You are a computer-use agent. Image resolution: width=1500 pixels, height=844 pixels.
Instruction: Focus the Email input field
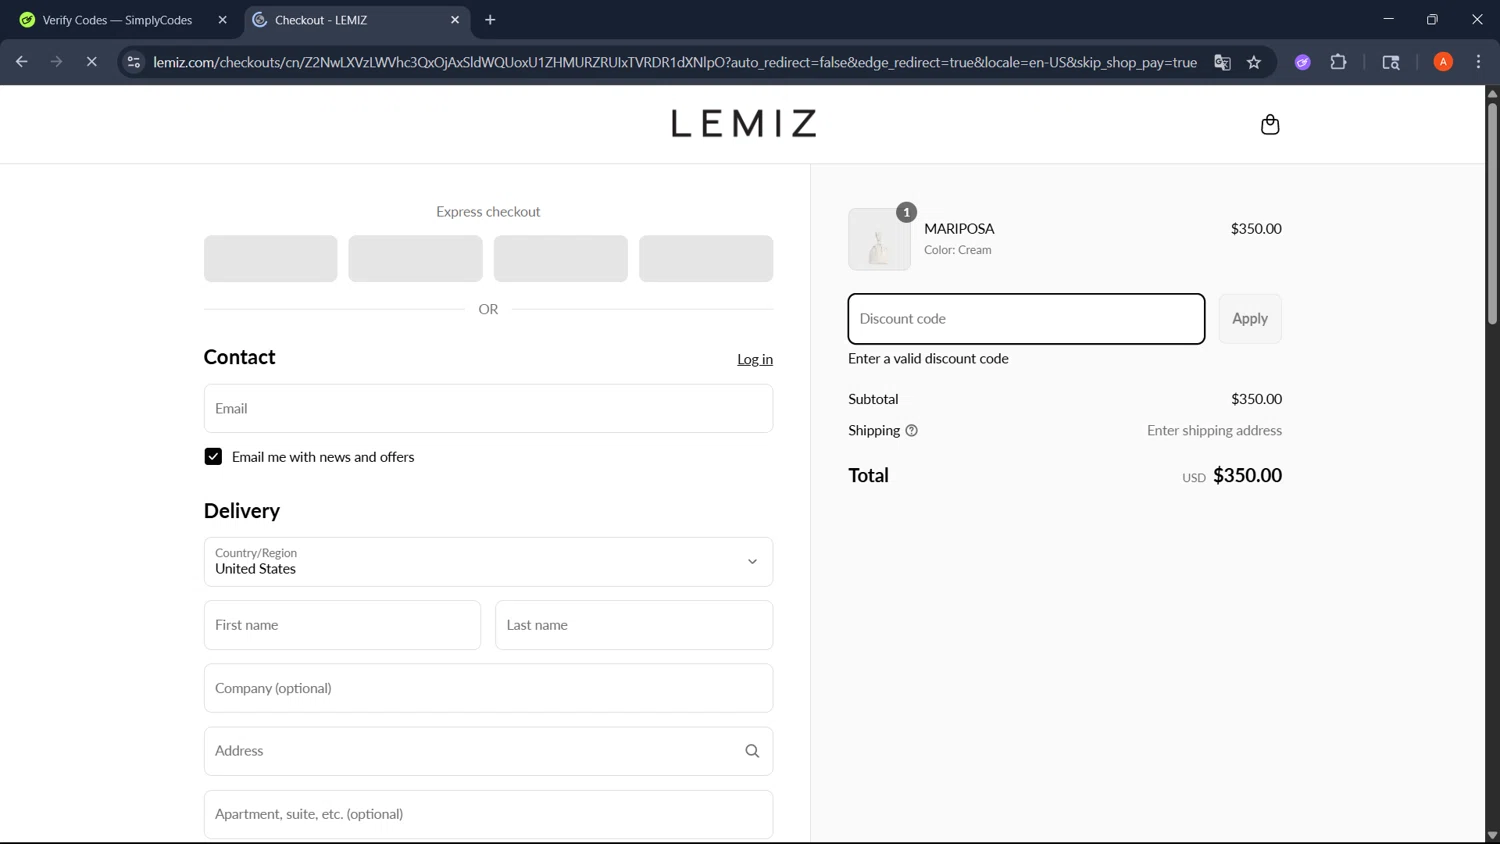(x=488, y=409)
